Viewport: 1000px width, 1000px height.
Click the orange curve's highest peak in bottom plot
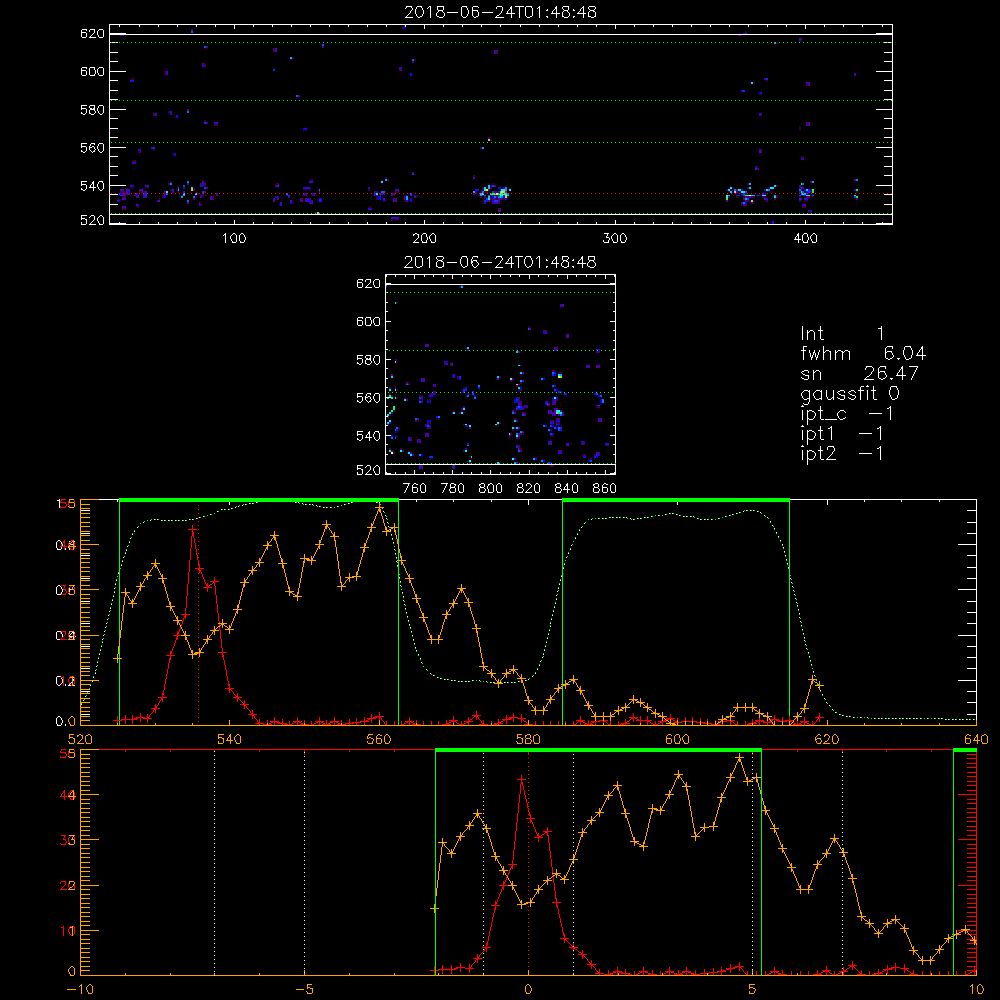coord(740,758)
